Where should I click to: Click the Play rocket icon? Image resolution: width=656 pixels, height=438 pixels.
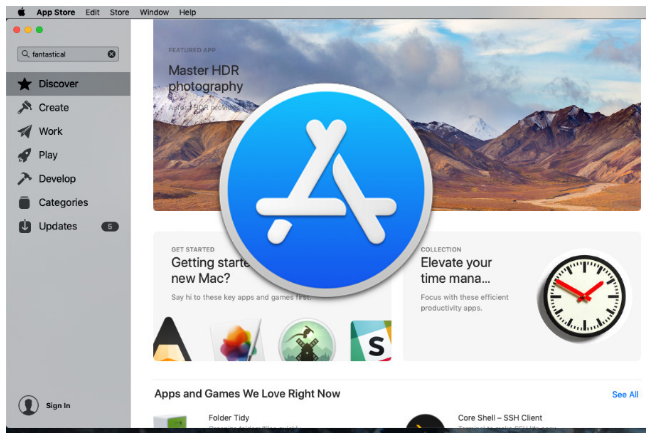point(25,155)
